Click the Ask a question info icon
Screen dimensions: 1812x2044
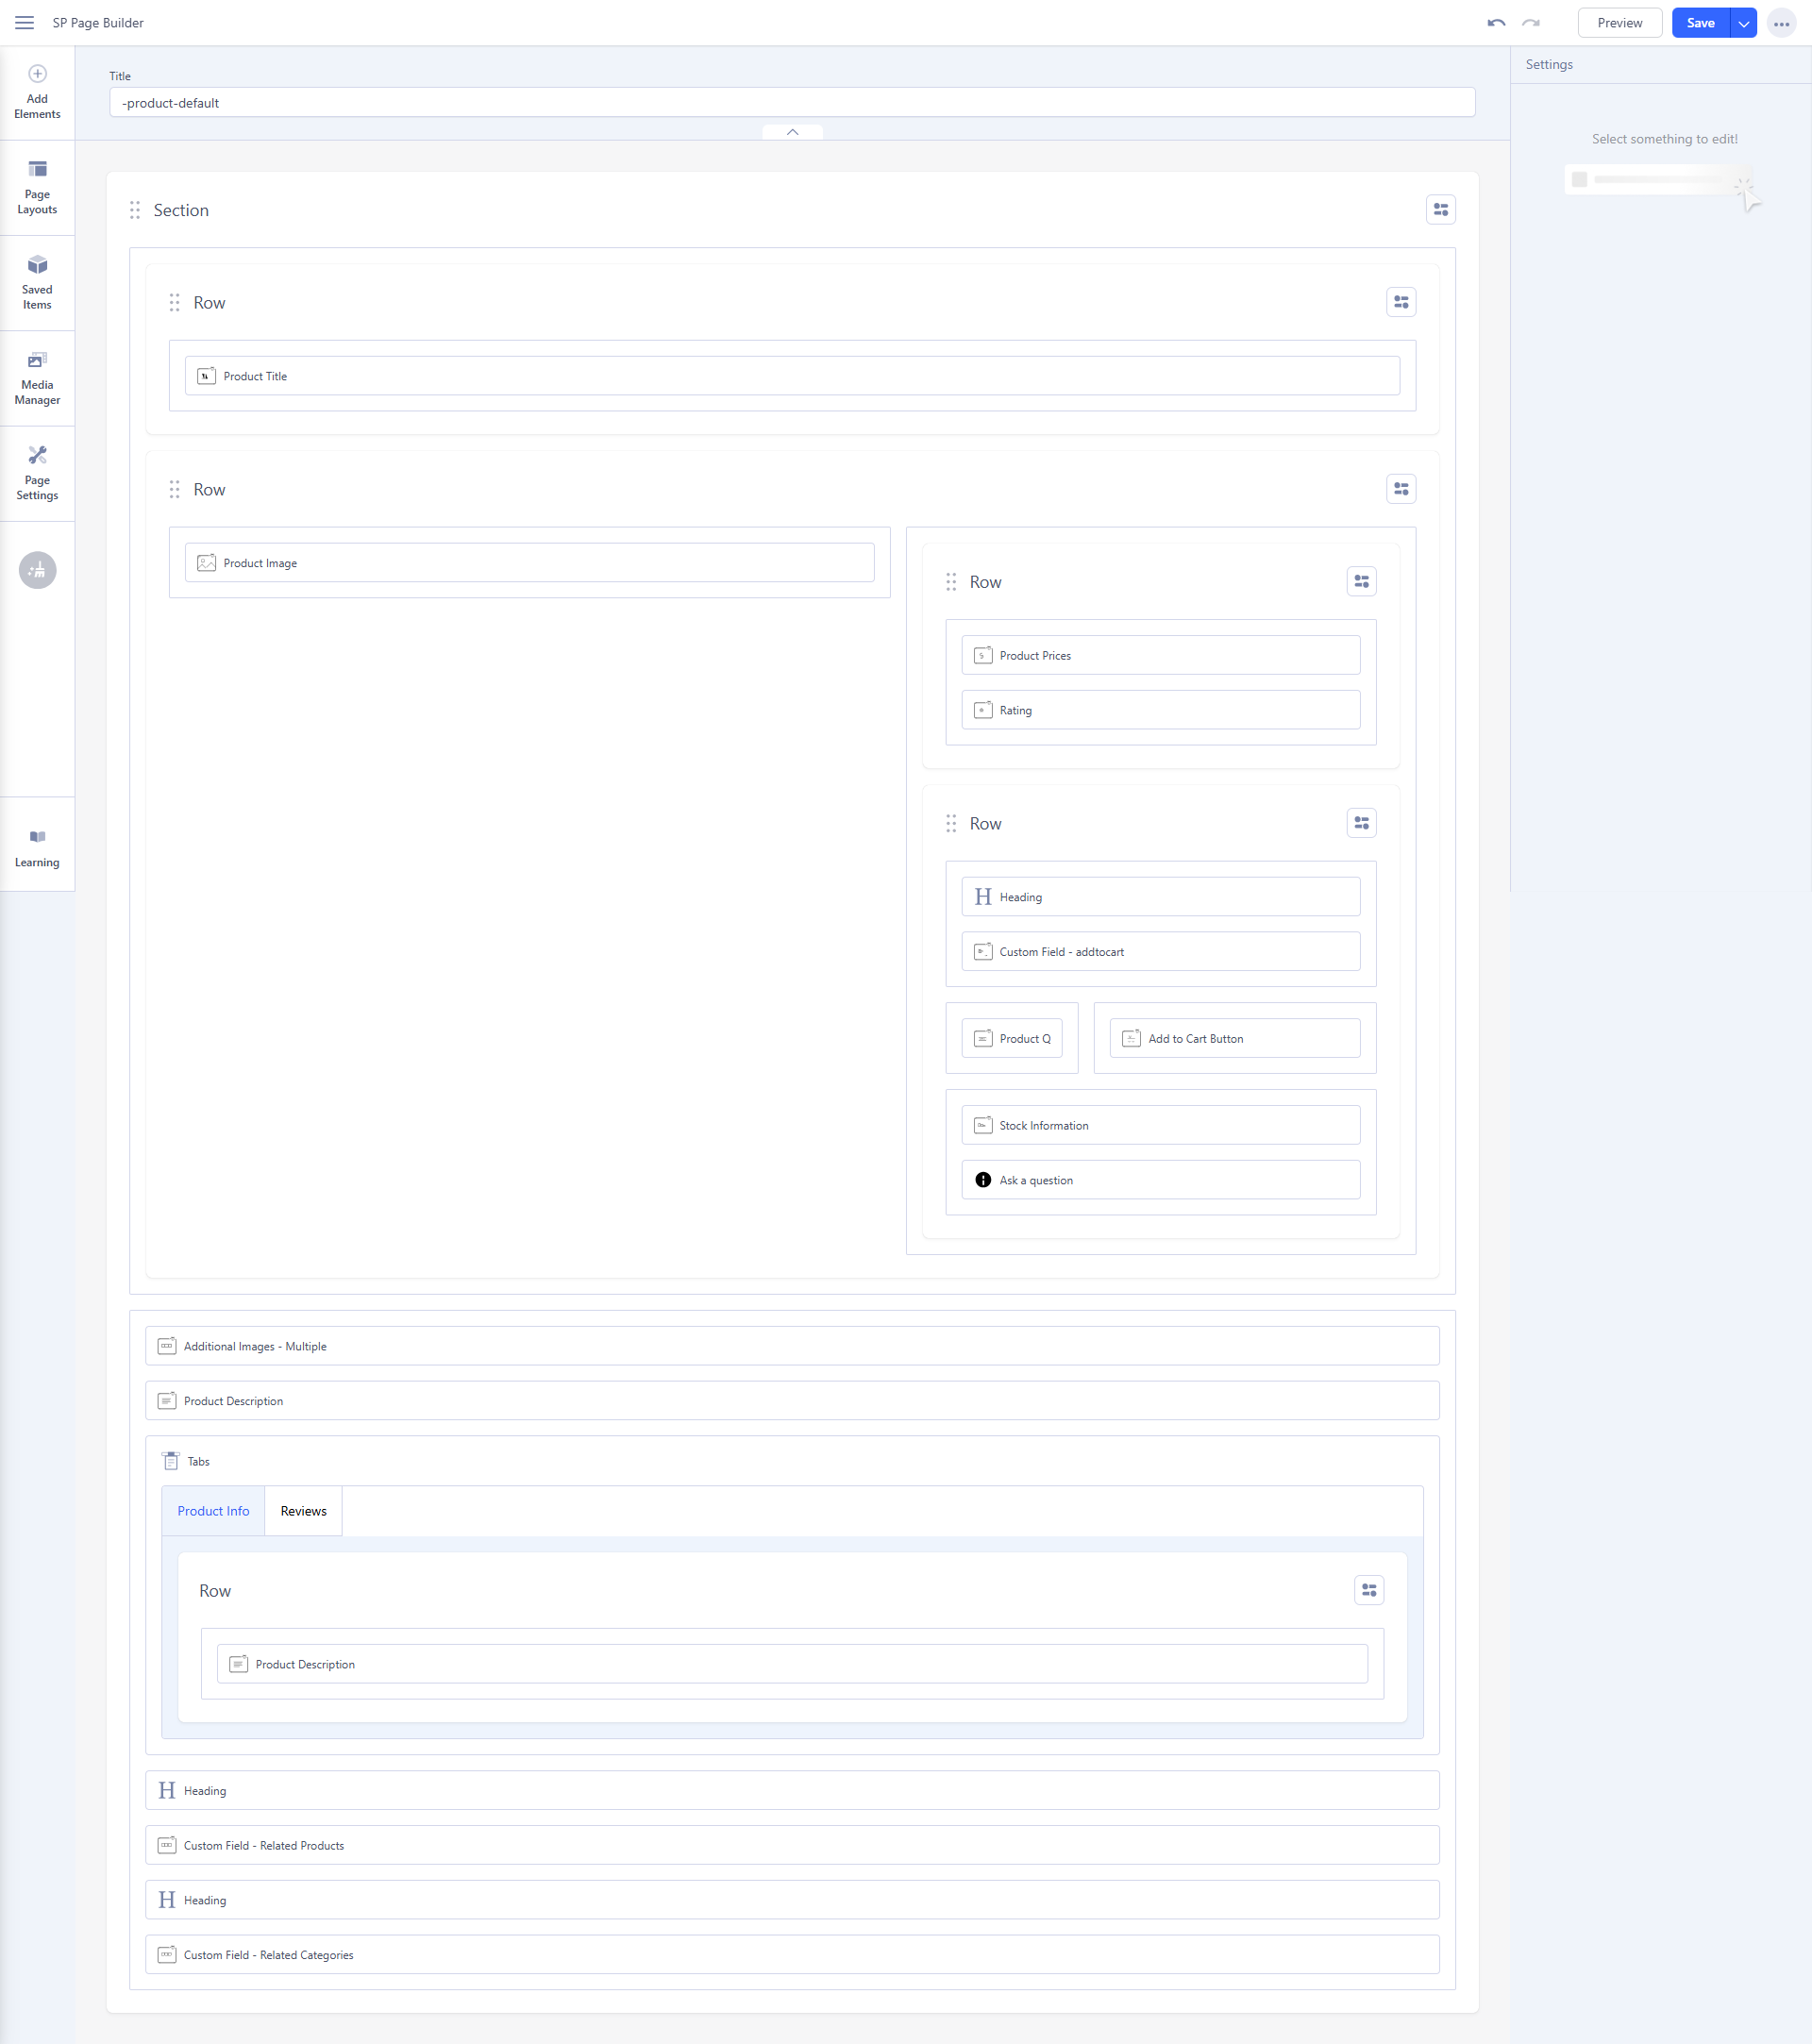[x=983, y=1180]
